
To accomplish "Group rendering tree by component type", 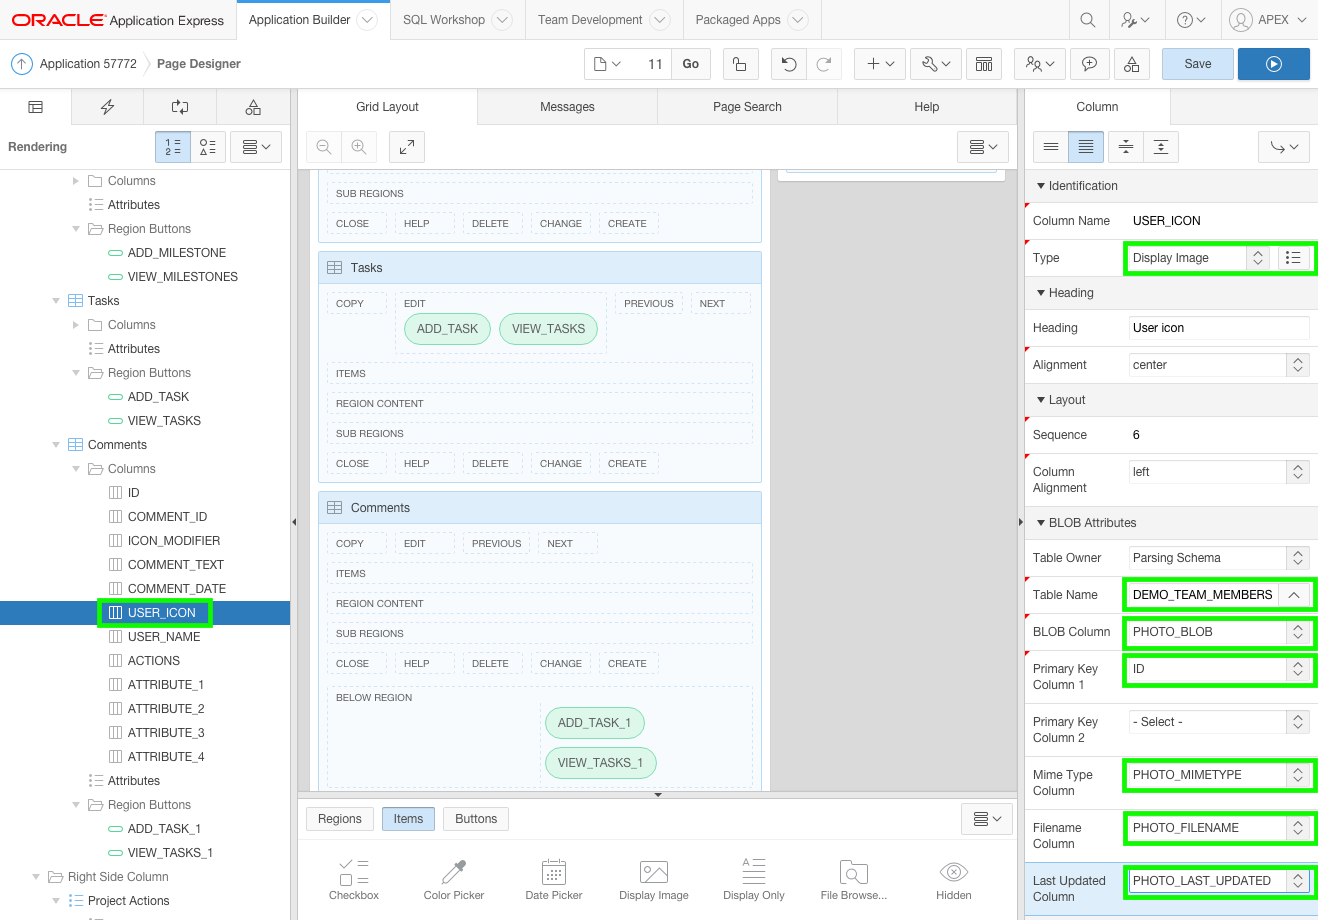I will (x=208, y=147).
